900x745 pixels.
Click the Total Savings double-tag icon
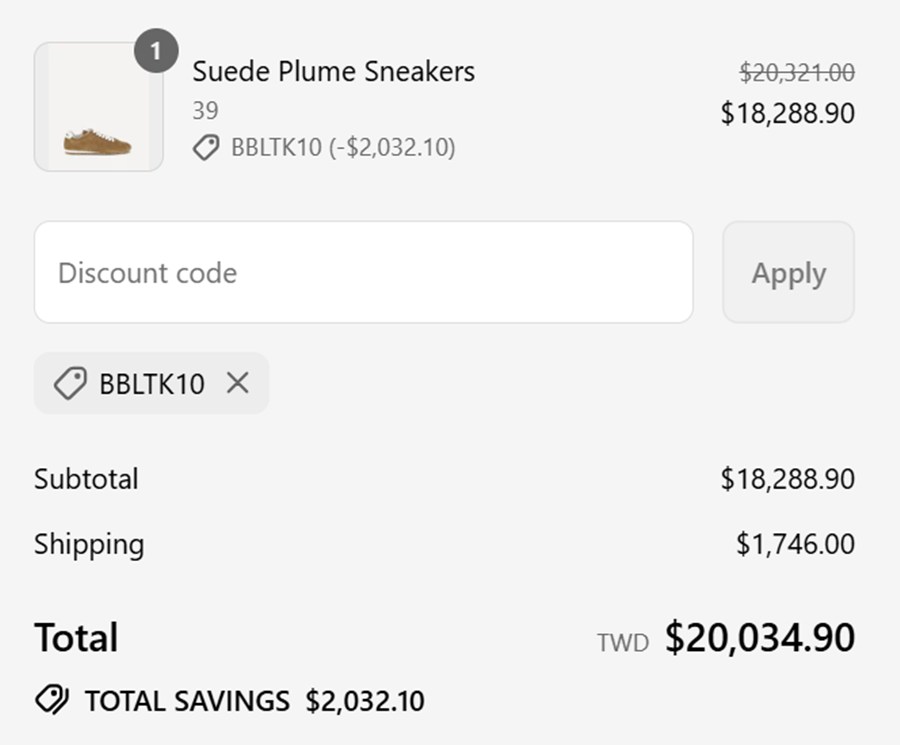click(x=52, y=699)
